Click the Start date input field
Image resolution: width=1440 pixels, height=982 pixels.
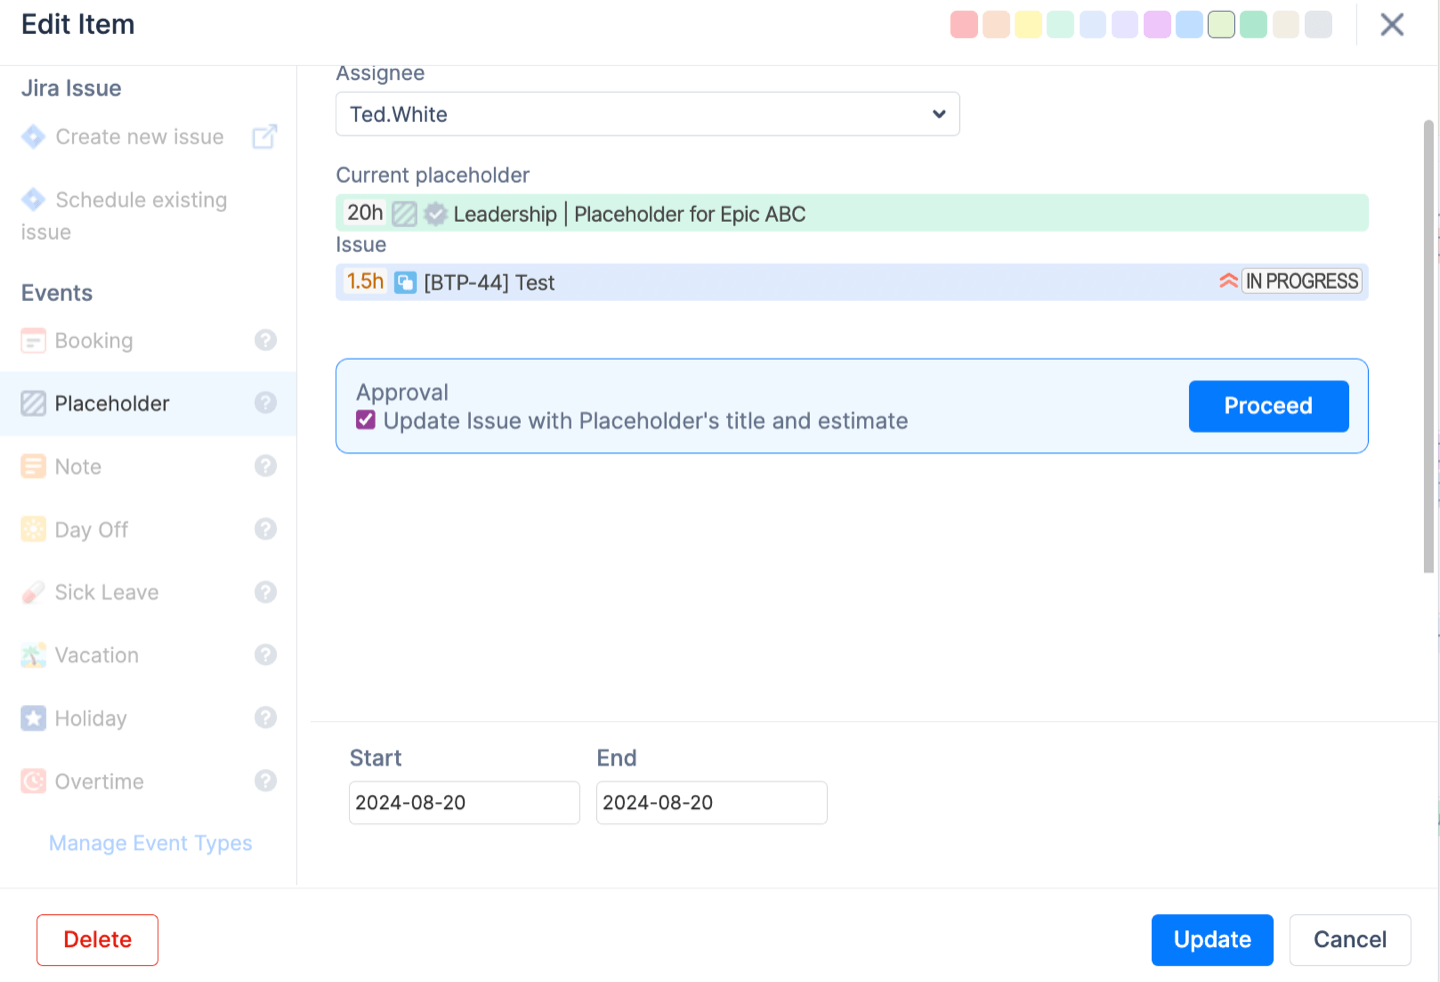464,803
